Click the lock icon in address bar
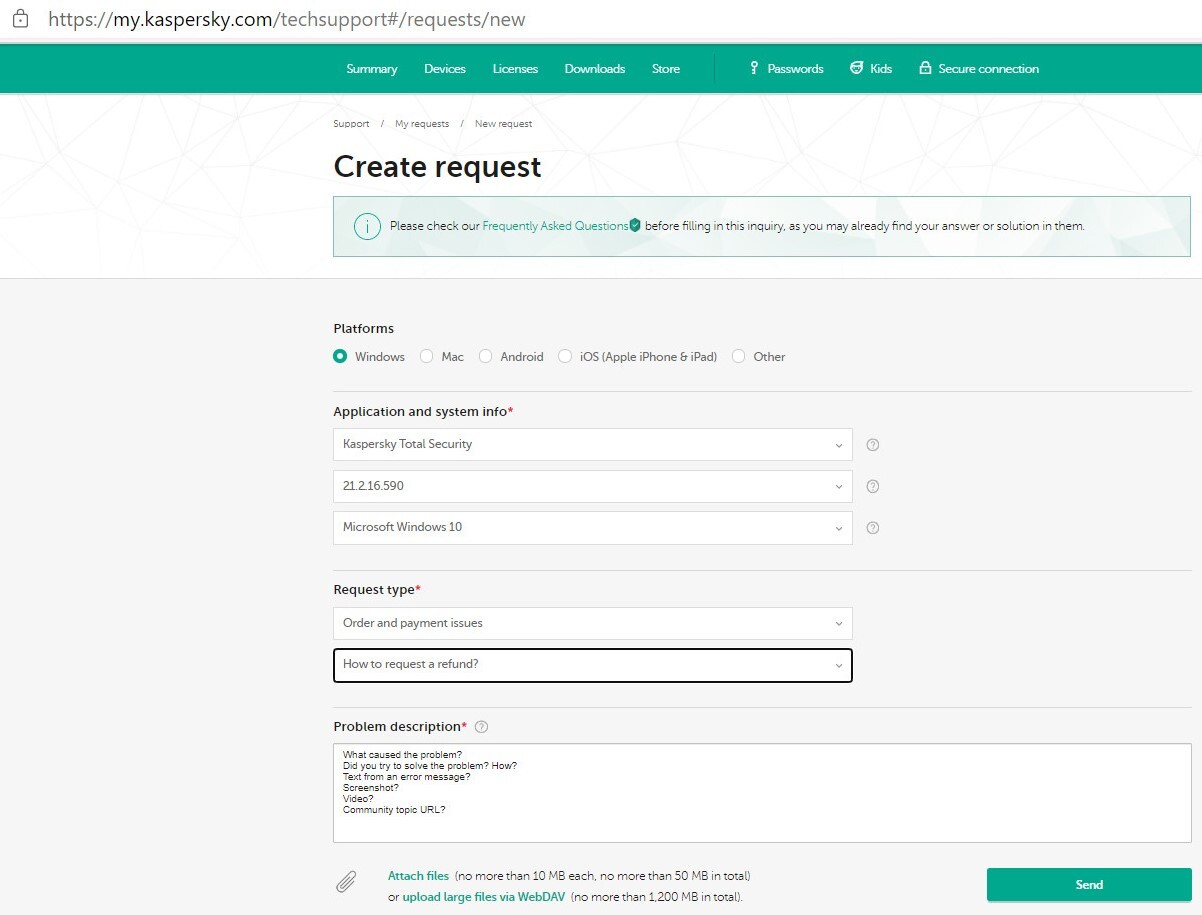This screenshot has width=1202, height=915. (20, 19)
